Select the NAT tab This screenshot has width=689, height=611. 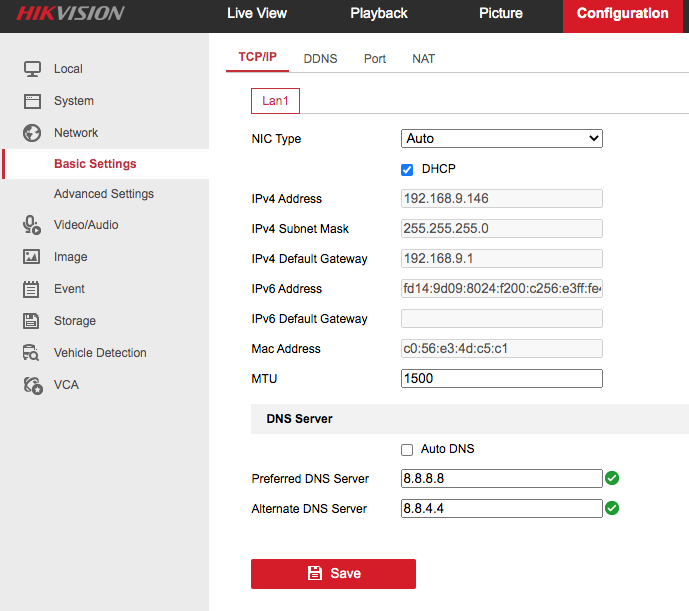tap(423, 59)
